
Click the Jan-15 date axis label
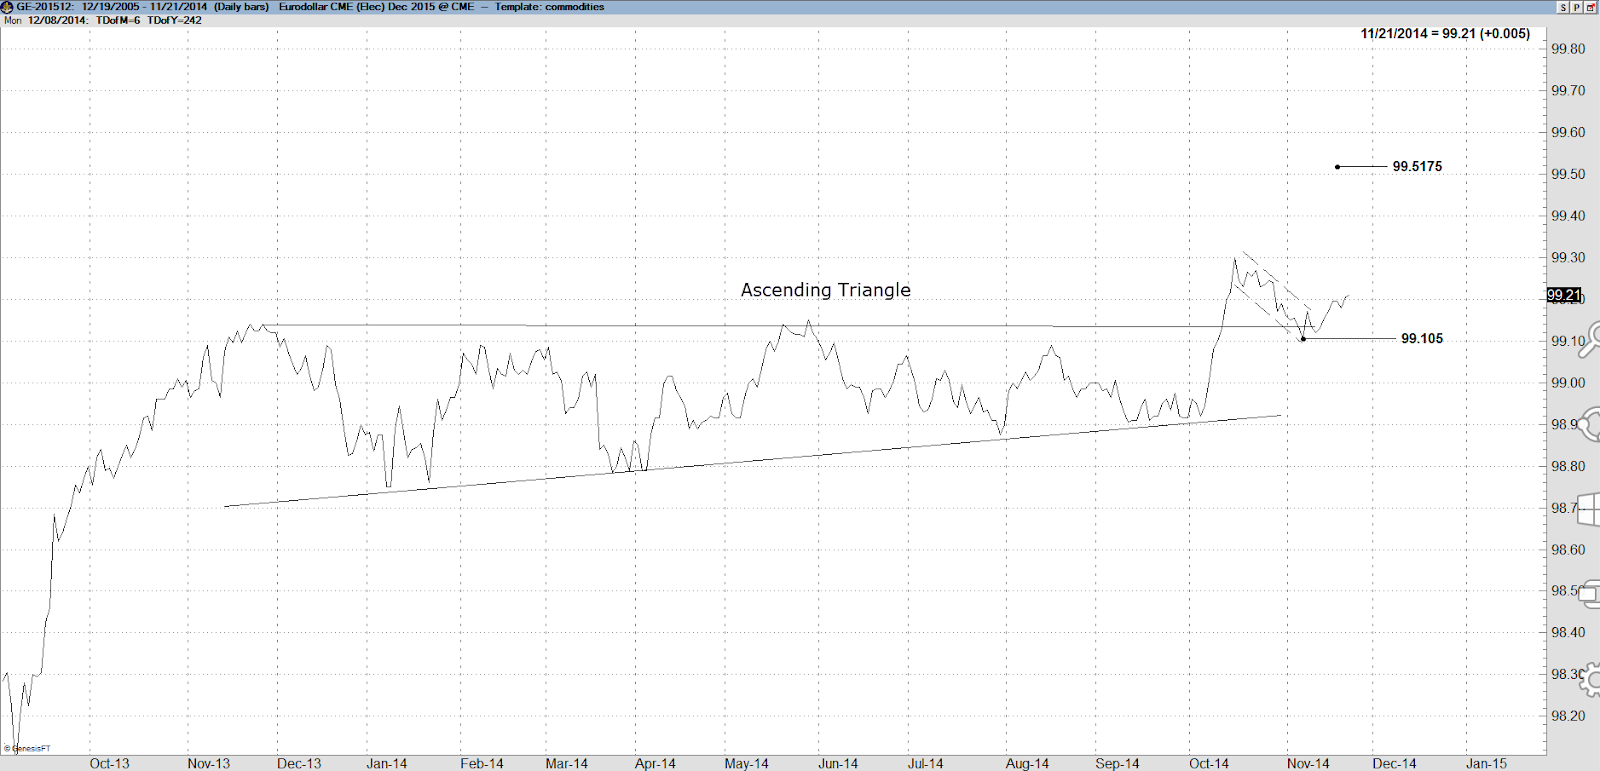[x=1486, y=763]
